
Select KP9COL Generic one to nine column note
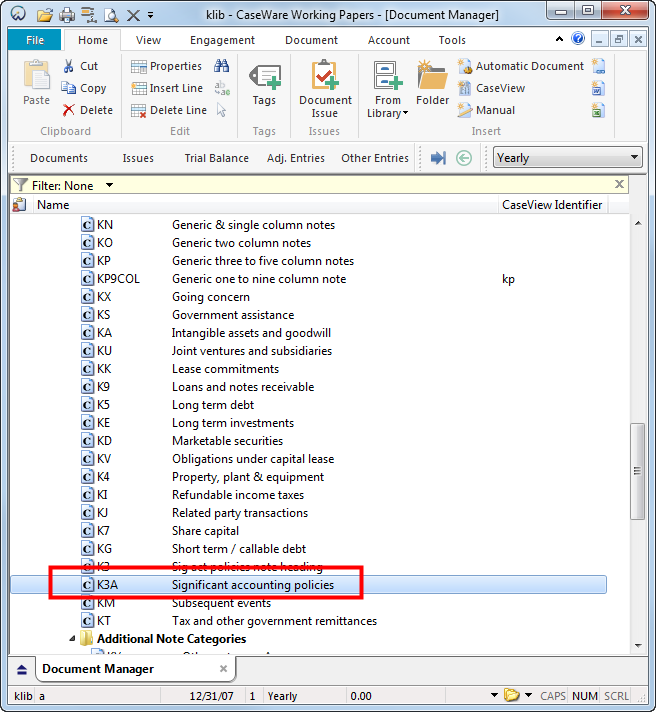(213, 279)
